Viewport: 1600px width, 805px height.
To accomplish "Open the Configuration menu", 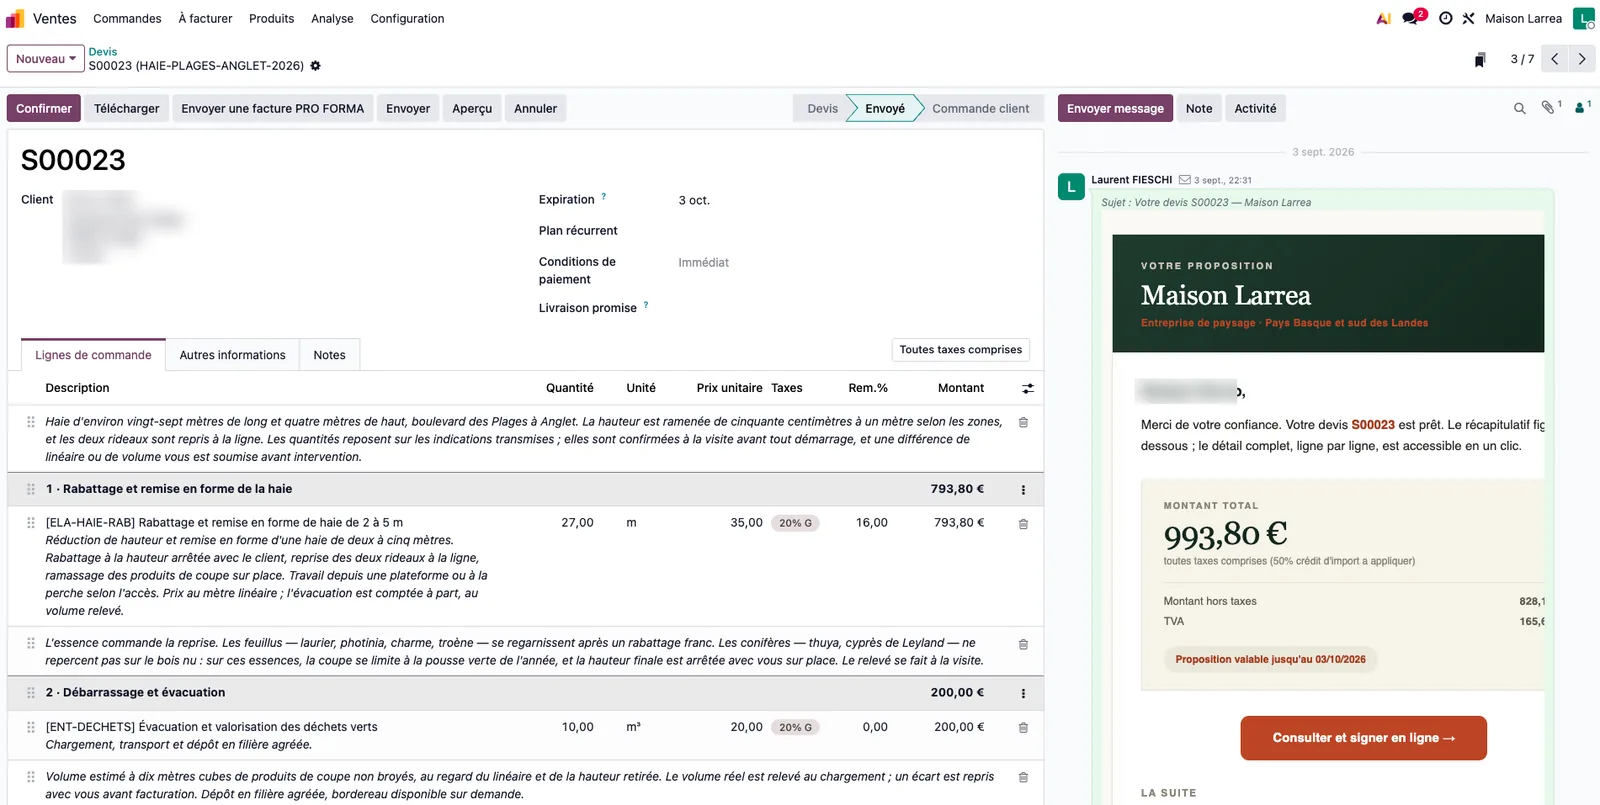I will point(407,18).
